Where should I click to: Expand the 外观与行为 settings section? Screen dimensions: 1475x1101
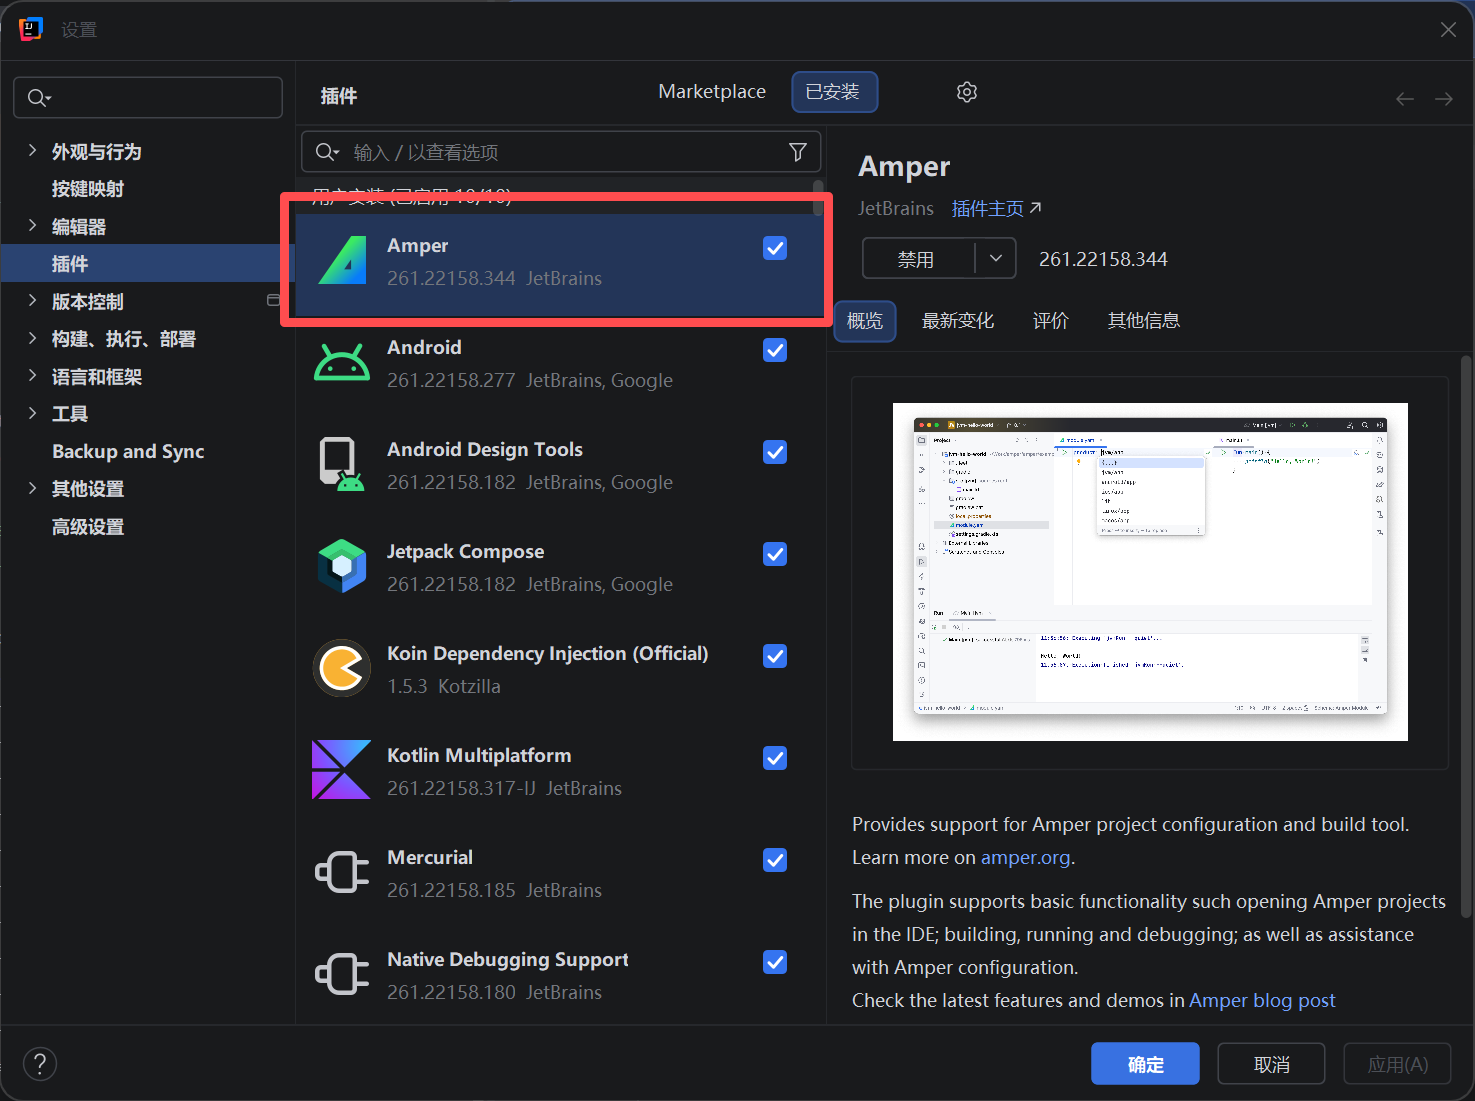coord(32,151)
